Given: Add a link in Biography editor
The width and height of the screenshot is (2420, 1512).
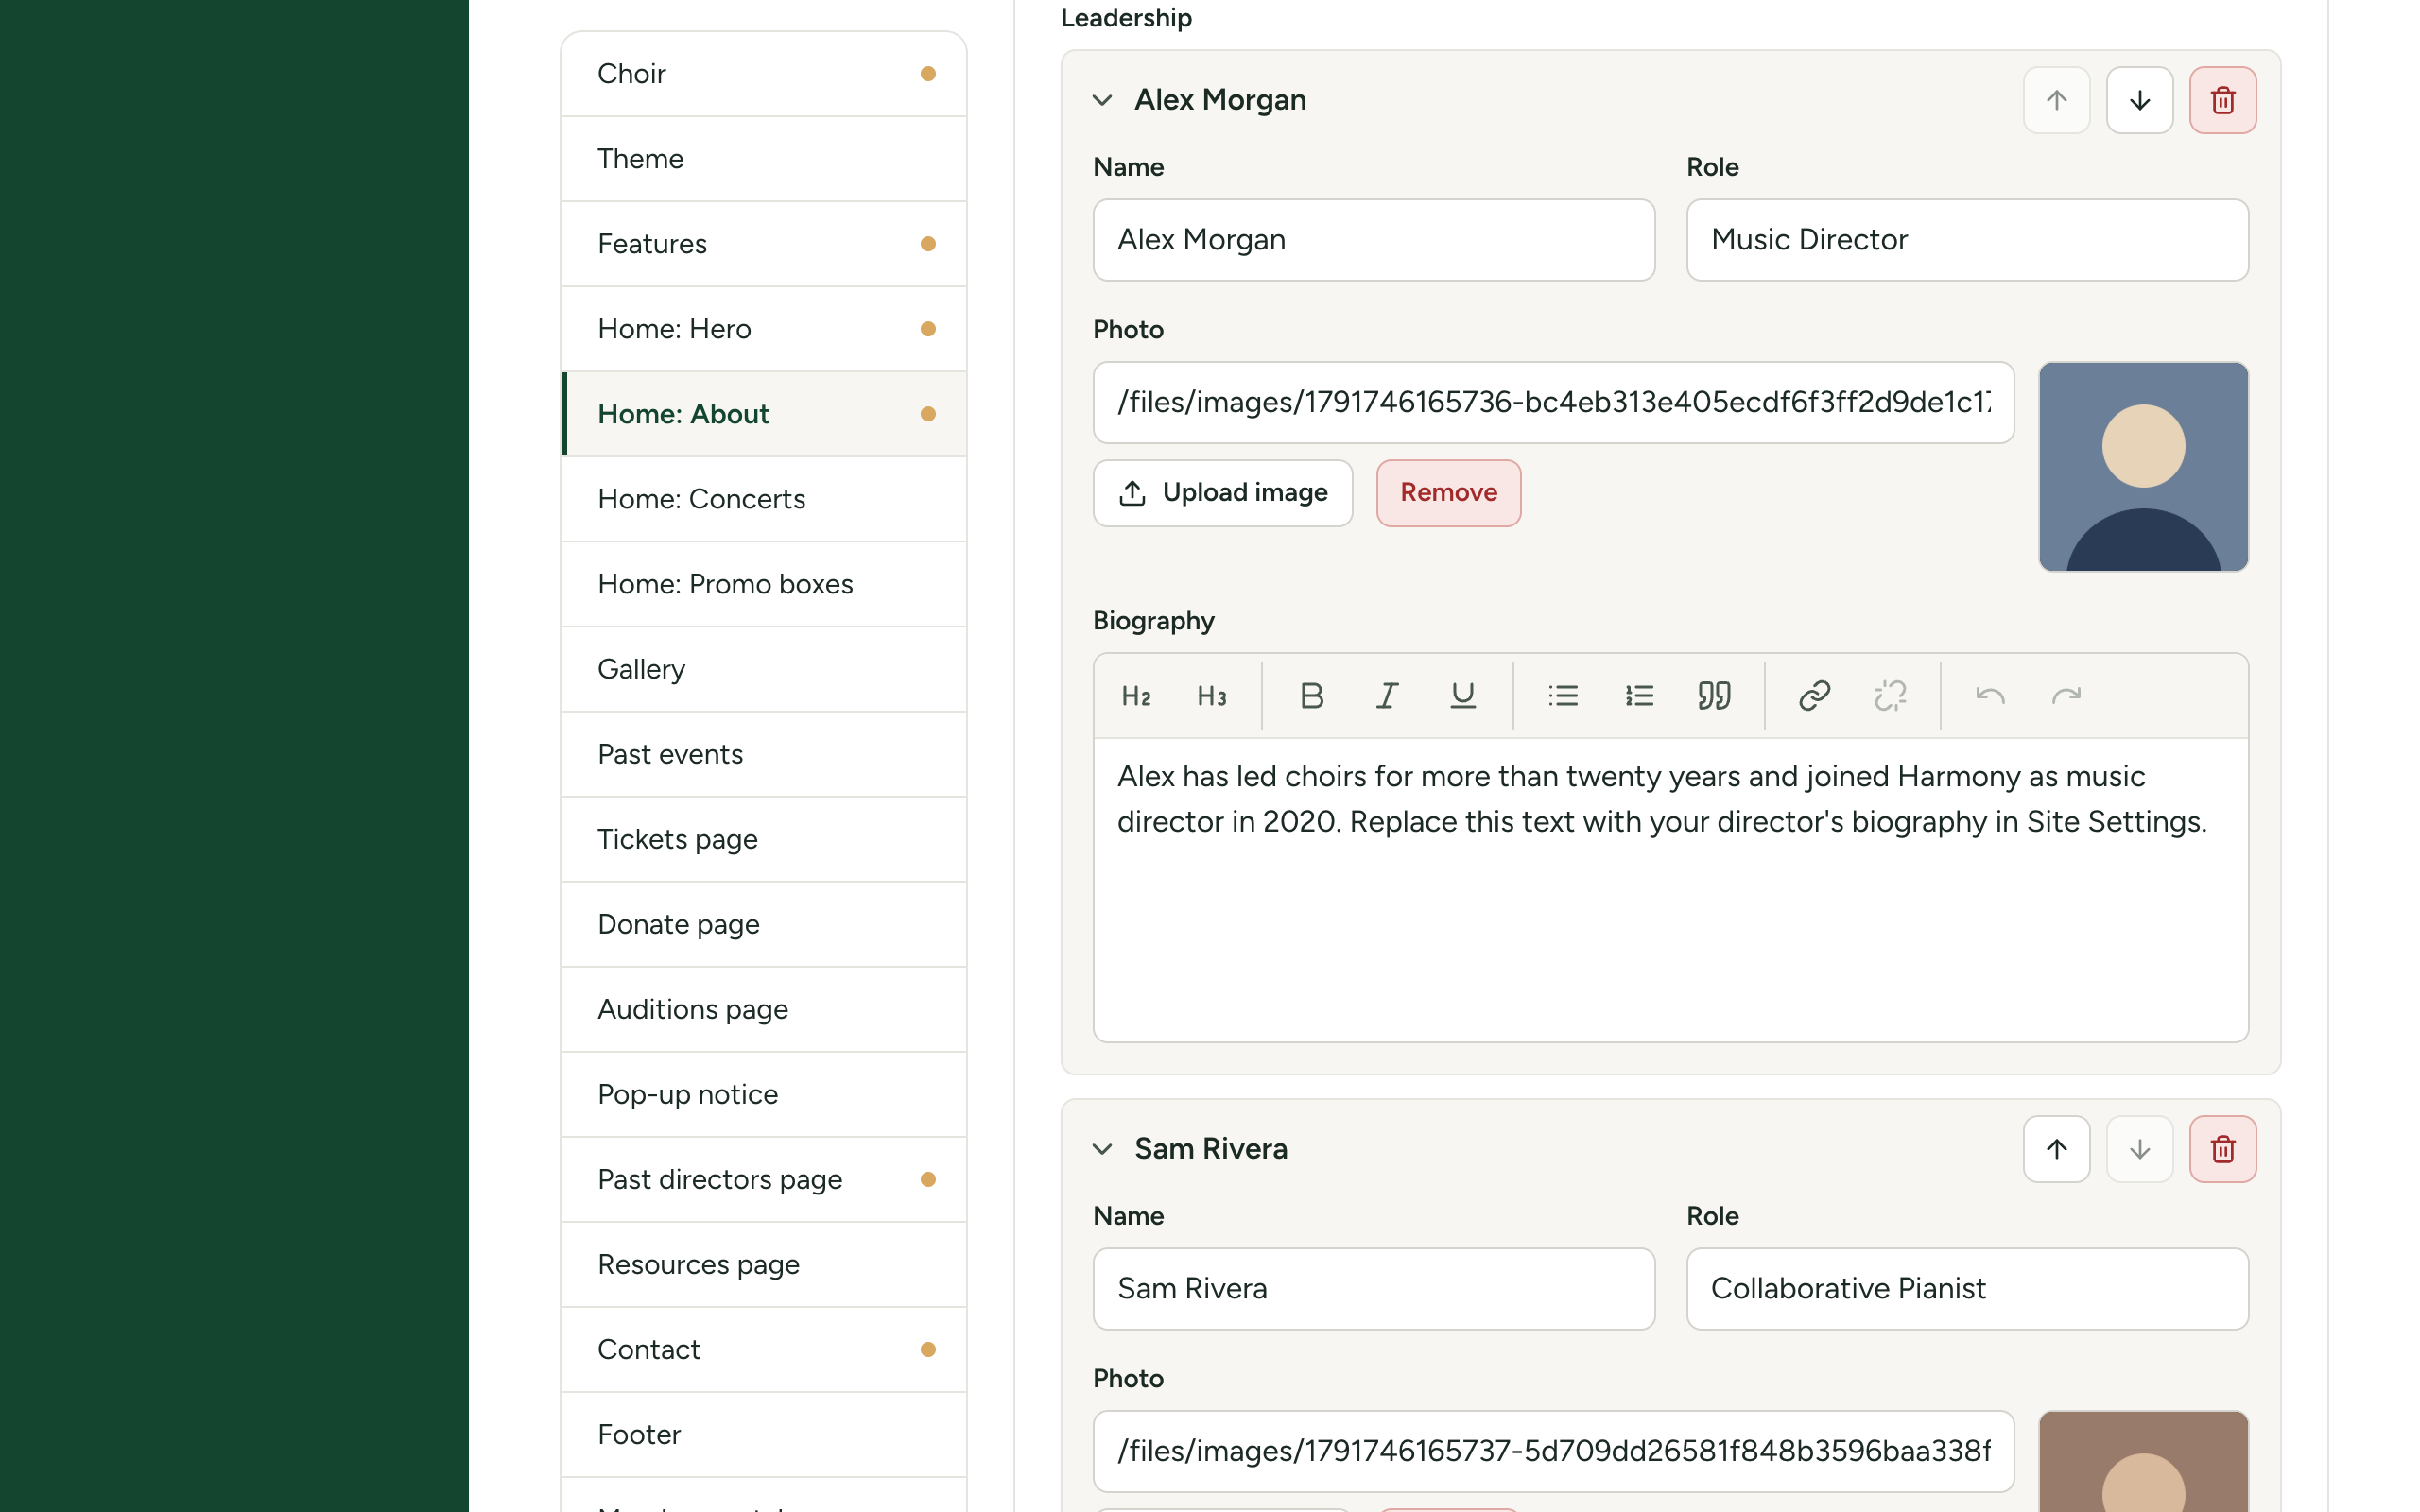Looking at the screenshot, I should click(x=1814, y=695).
